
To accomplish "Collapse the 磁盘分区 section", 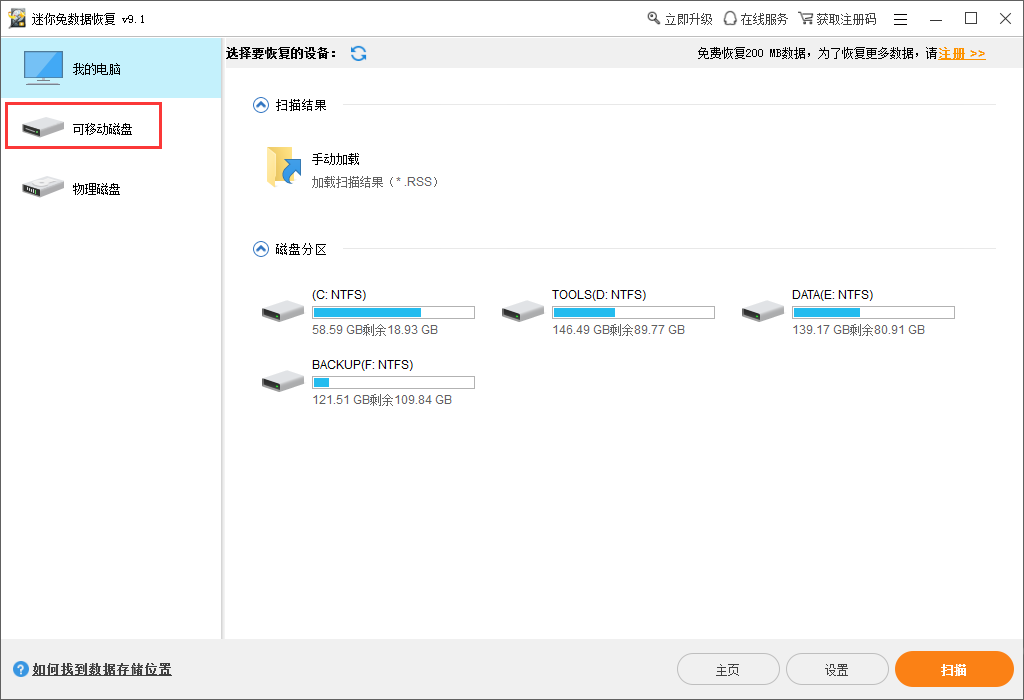I will (x=261, y=249).
